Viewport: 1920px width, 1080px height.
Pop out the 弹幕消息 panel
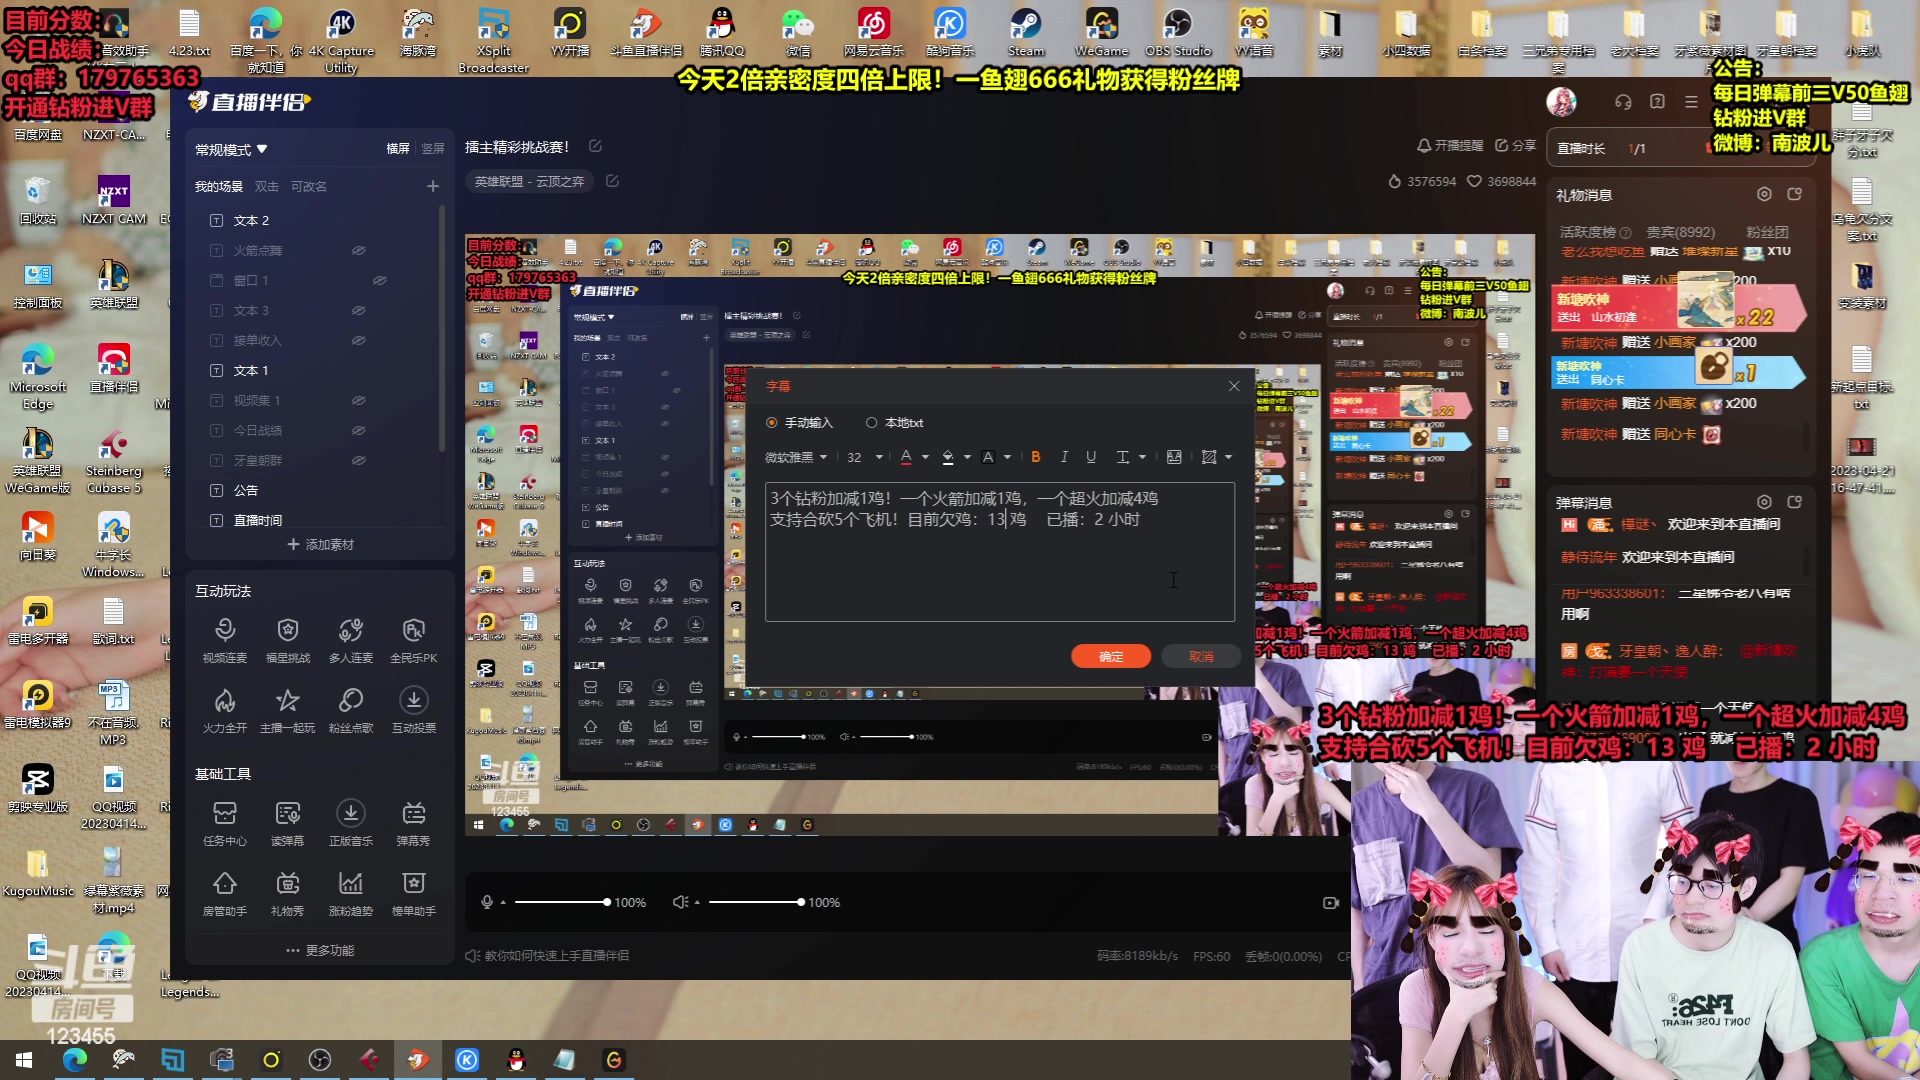coord(1795,502)
